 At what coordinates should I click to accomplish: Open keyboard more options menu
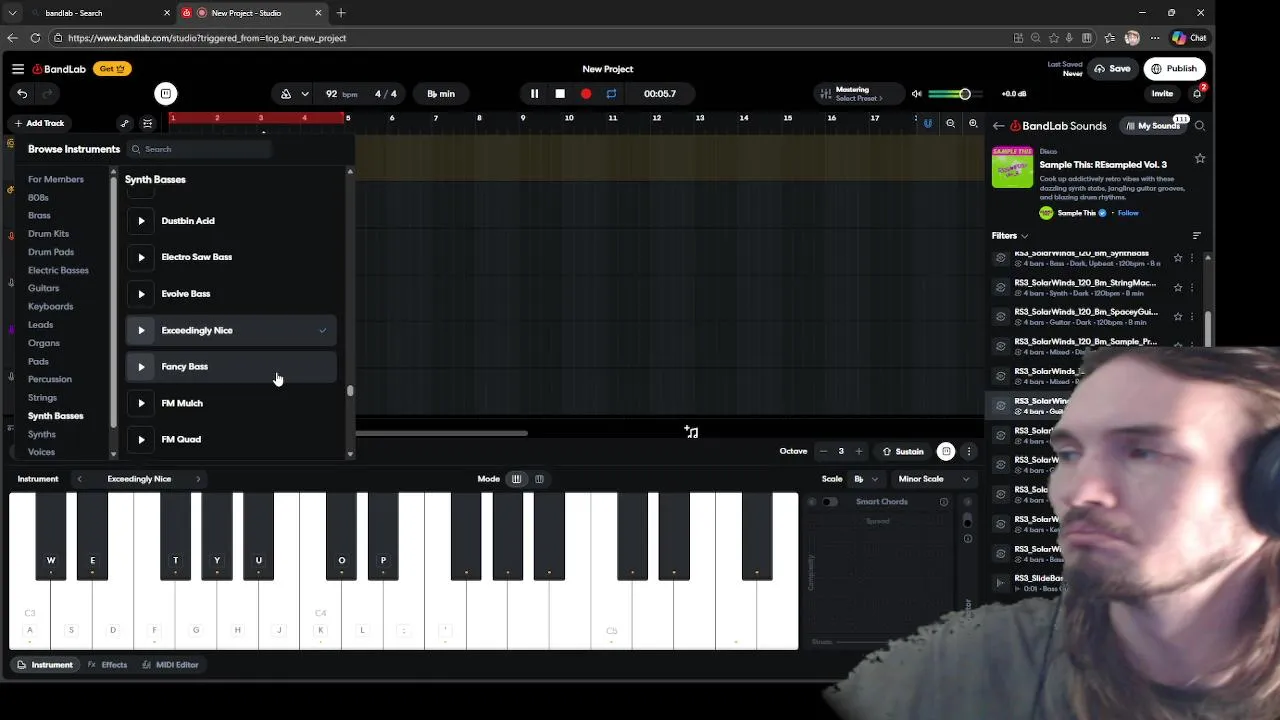tap(968, 452)
